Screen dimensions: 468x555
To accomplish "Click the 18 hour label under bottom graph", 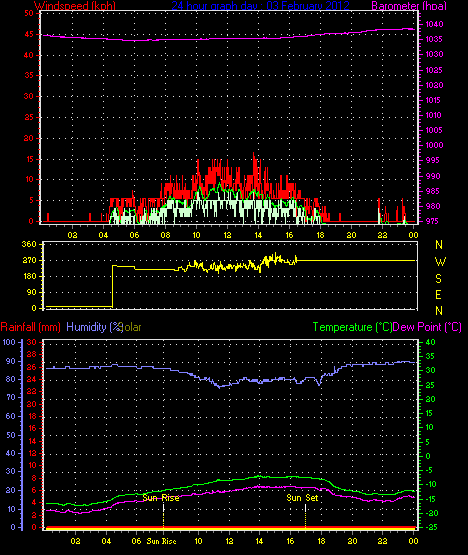I will click(321, 541).
